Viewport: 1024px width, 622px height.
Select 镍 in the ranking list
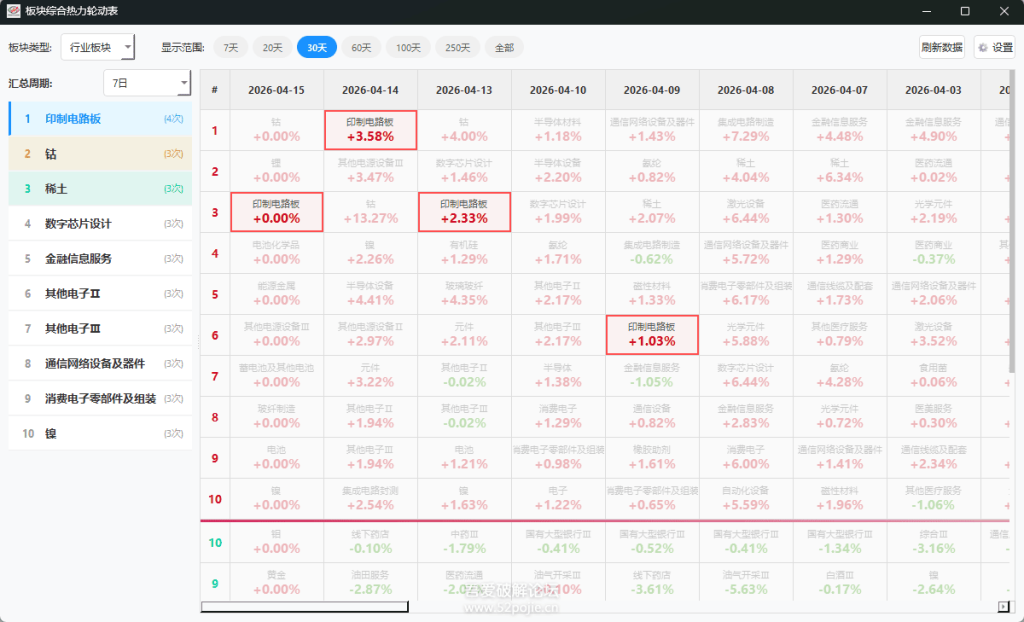point(101,433)
